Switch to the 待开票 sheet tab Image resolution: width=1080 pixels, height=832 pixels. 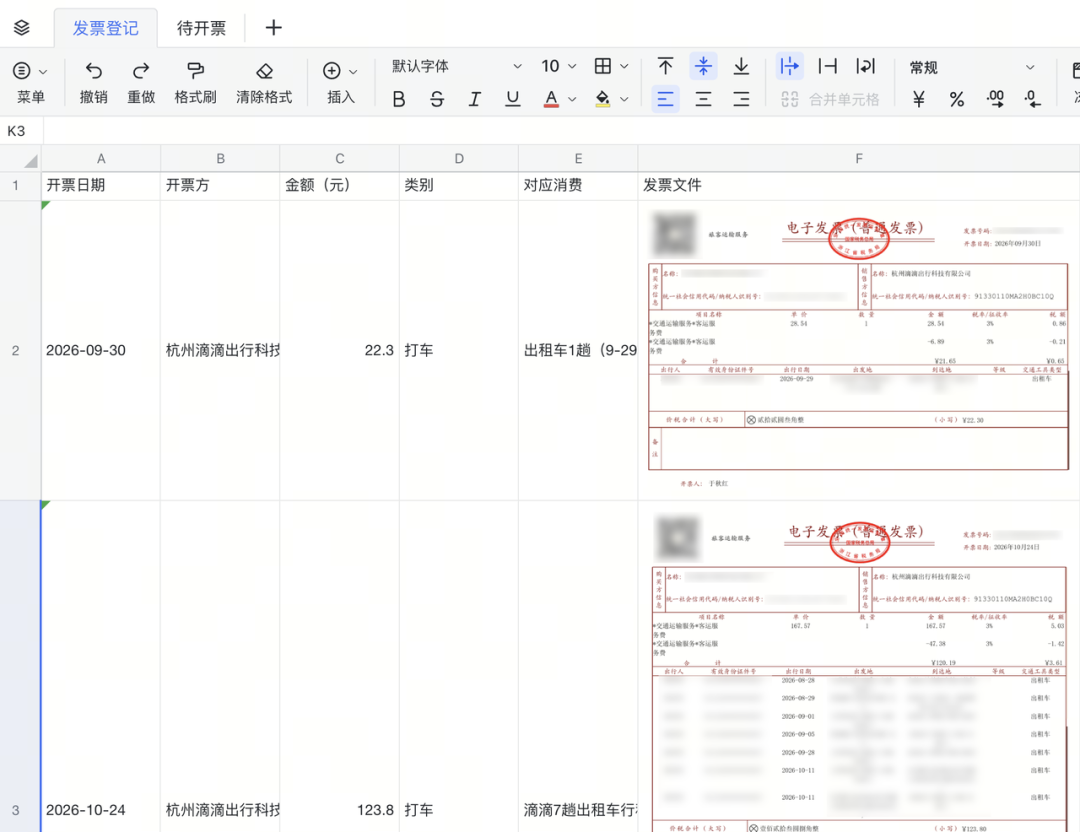(x=201, y=28)
